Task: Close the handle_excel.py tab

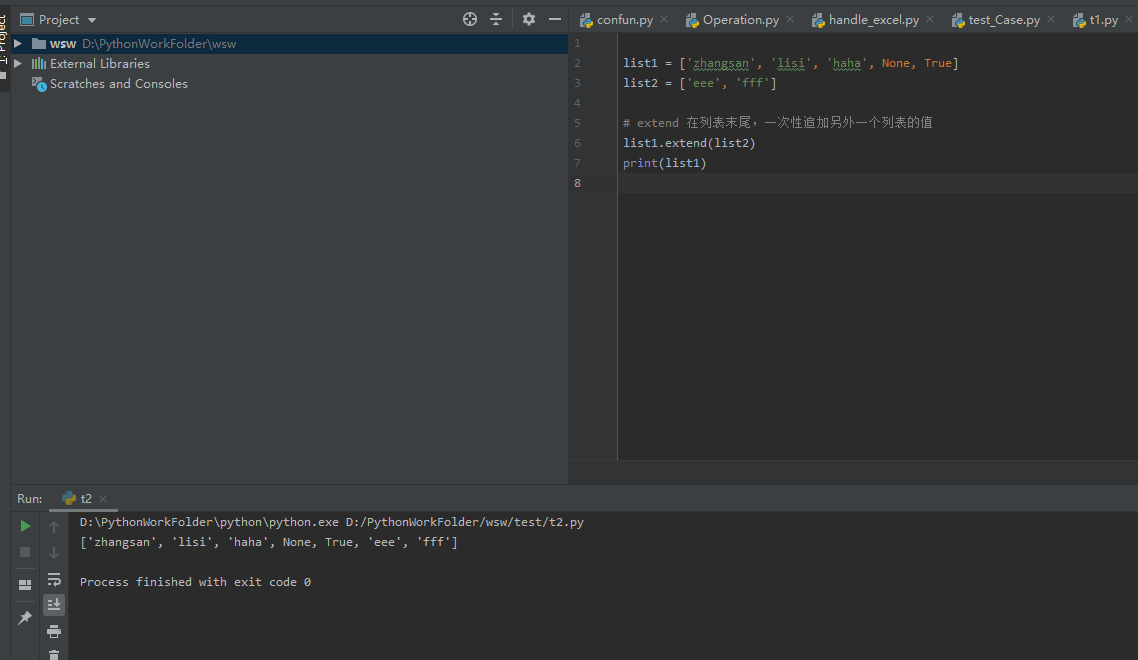Action: tap(930, 20)
